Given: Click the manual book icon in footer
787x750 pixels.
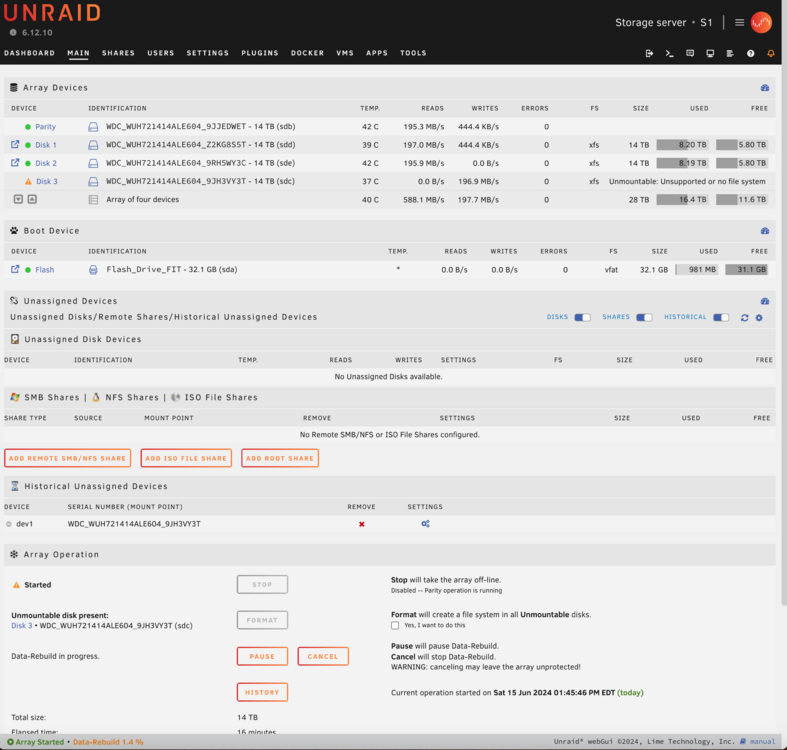Looking at the screenshot, I should (742, 741).
